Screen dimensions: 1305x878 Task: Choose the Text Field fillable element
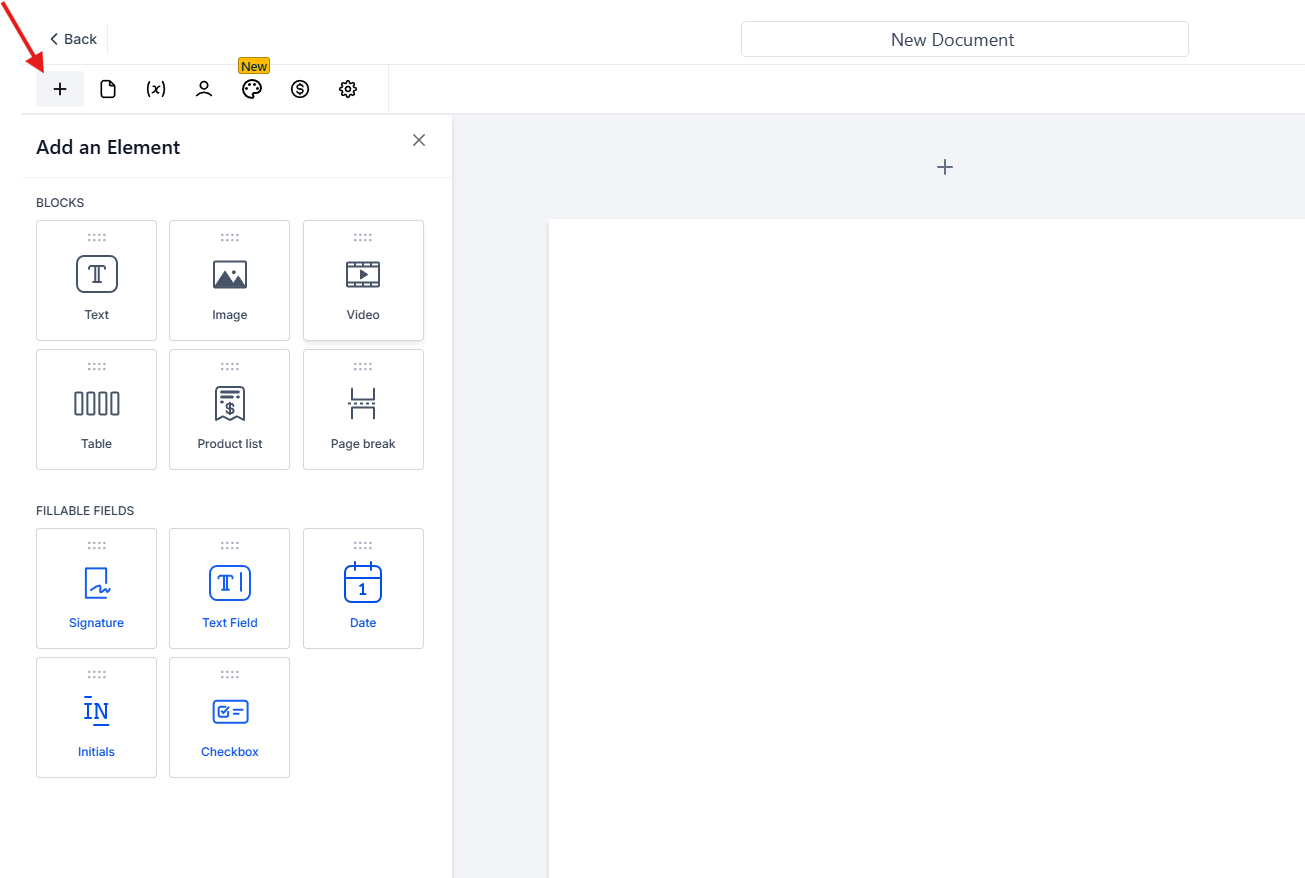(229, 589)
